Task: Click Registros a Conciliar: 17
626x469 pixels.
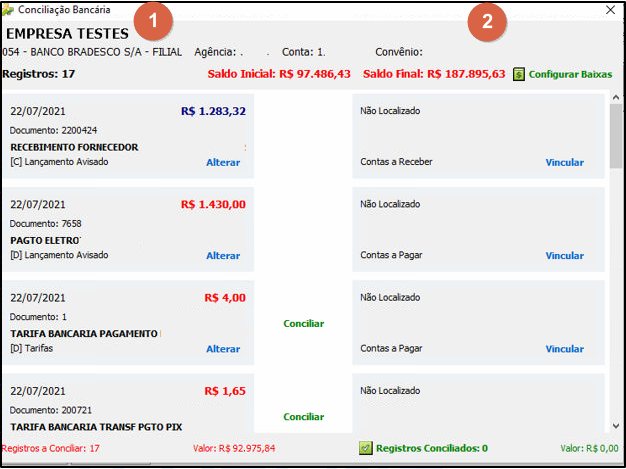Action: click(50, 449)
